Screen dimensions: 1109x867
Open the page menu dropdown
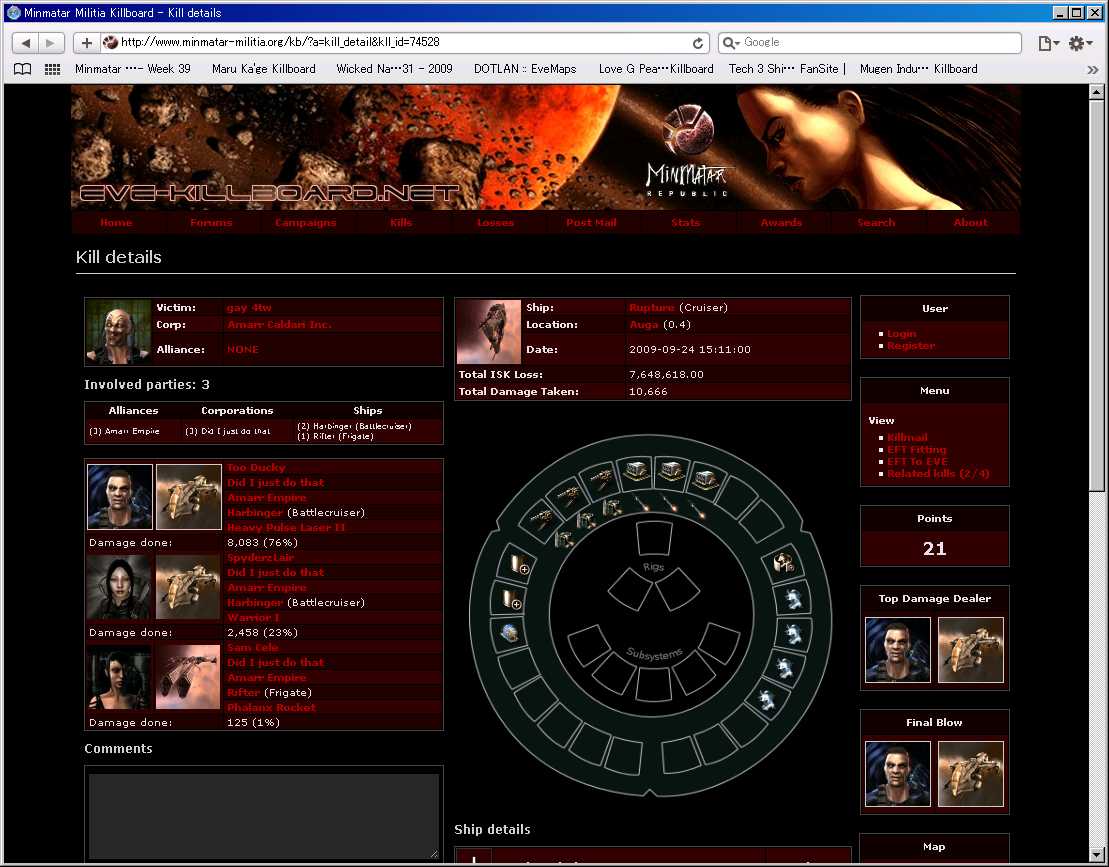[x=1048, y=43]
